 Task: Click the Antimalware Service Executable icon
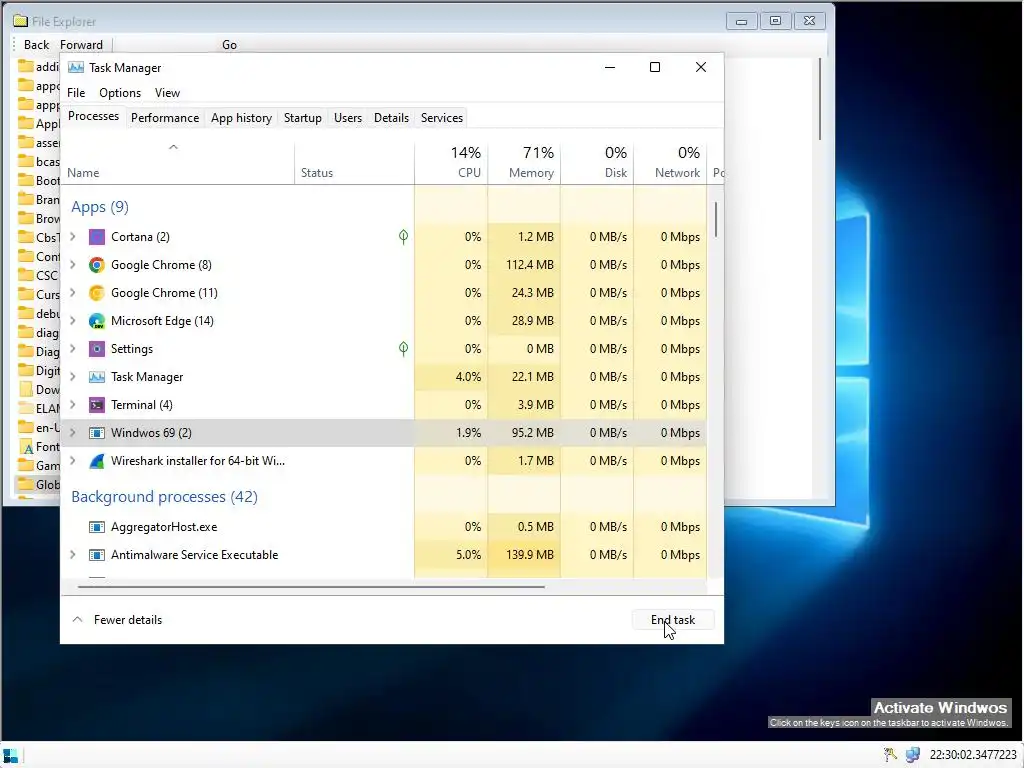(x=97, y=555)
